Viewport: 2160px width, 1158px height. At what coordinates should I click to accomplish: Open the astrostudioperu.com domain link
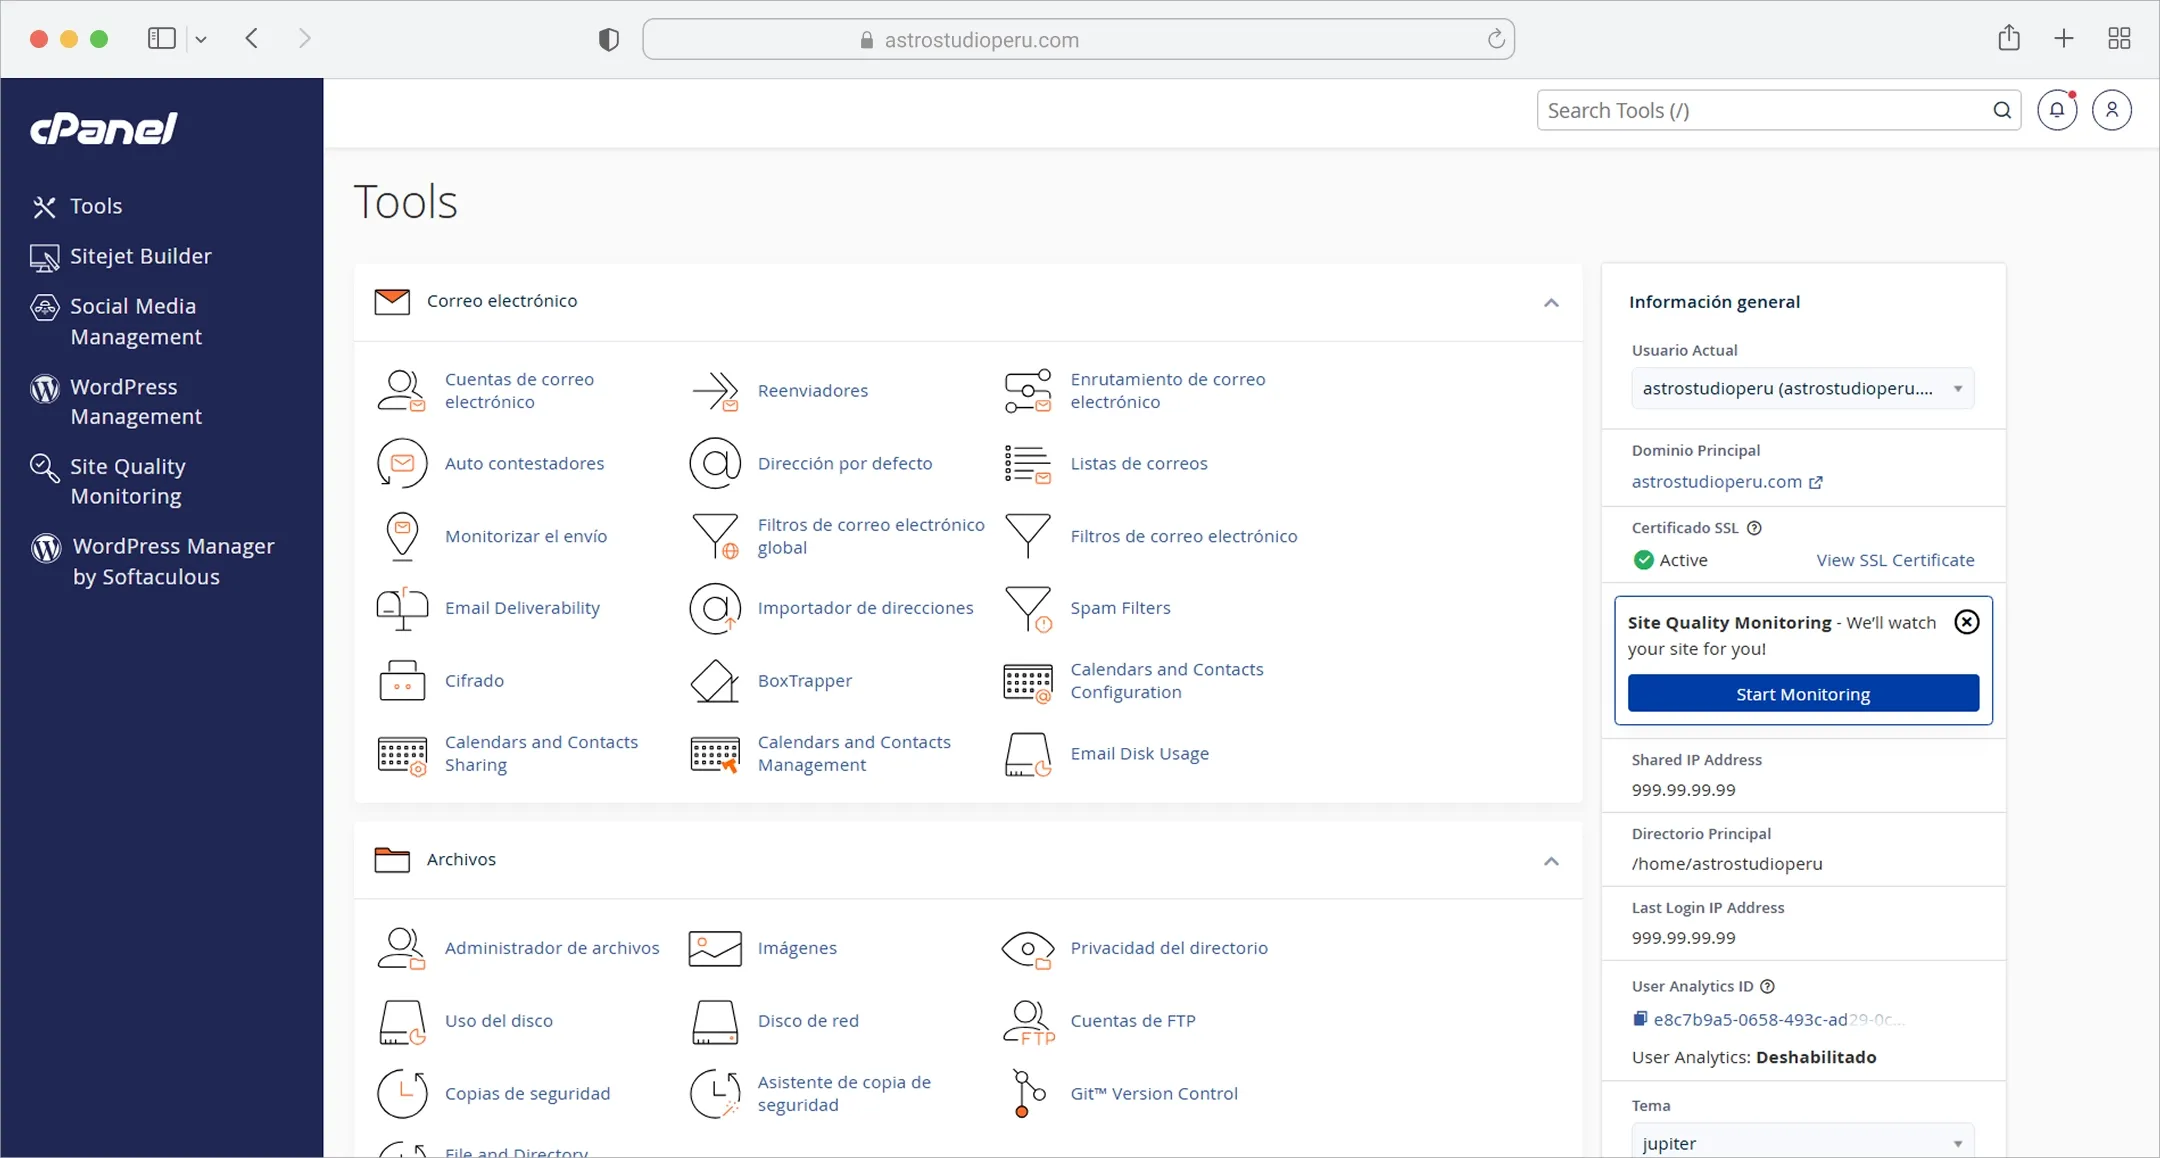point(1716,482)
